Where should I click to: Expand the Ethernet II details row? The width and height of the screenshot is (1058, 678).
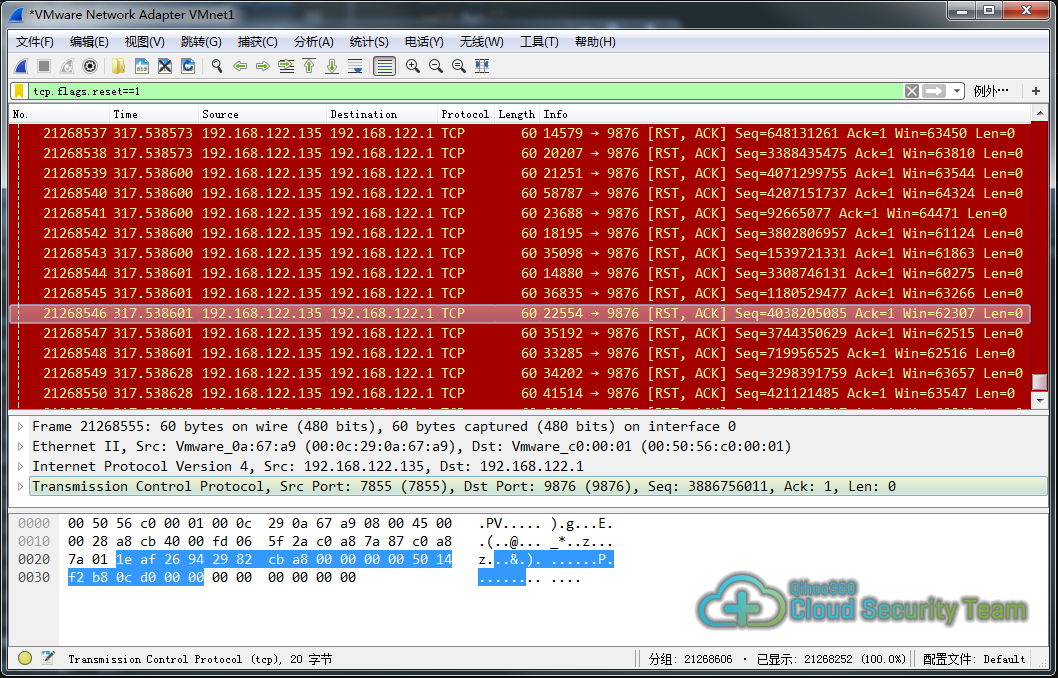pyautogui.click(x=21, y=446)
